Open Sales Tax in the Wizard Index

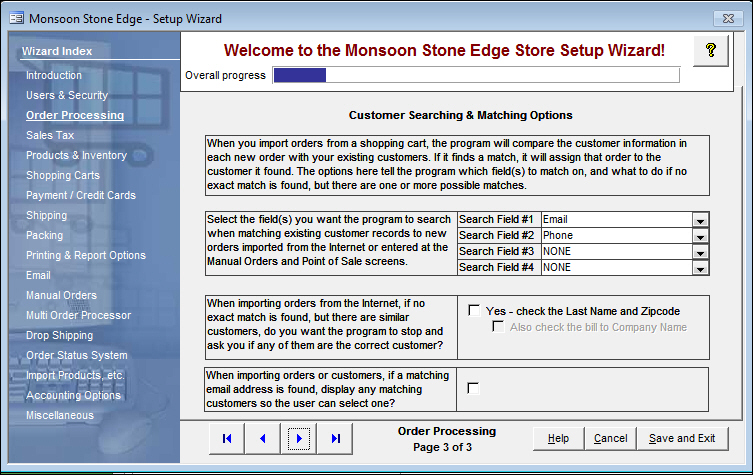click(50, 135)
